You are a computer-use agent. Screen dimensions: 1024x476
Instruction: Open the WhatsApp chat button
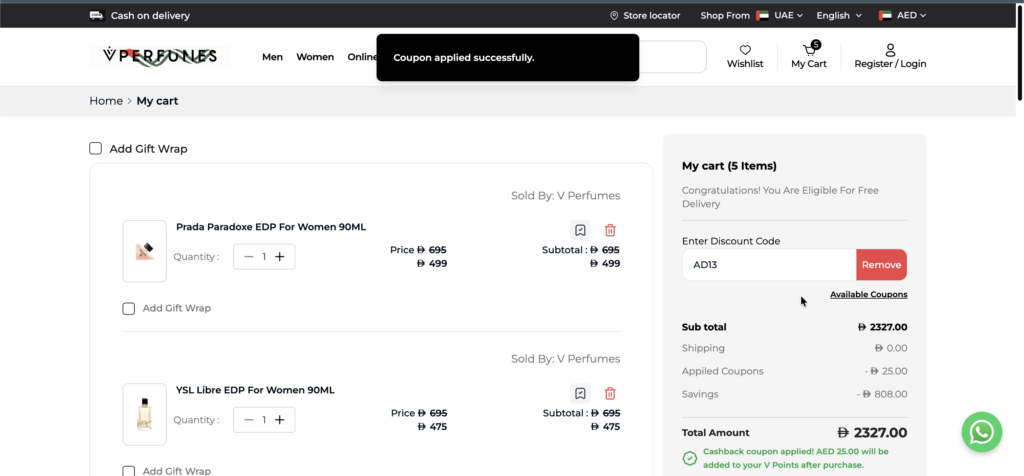982,432
